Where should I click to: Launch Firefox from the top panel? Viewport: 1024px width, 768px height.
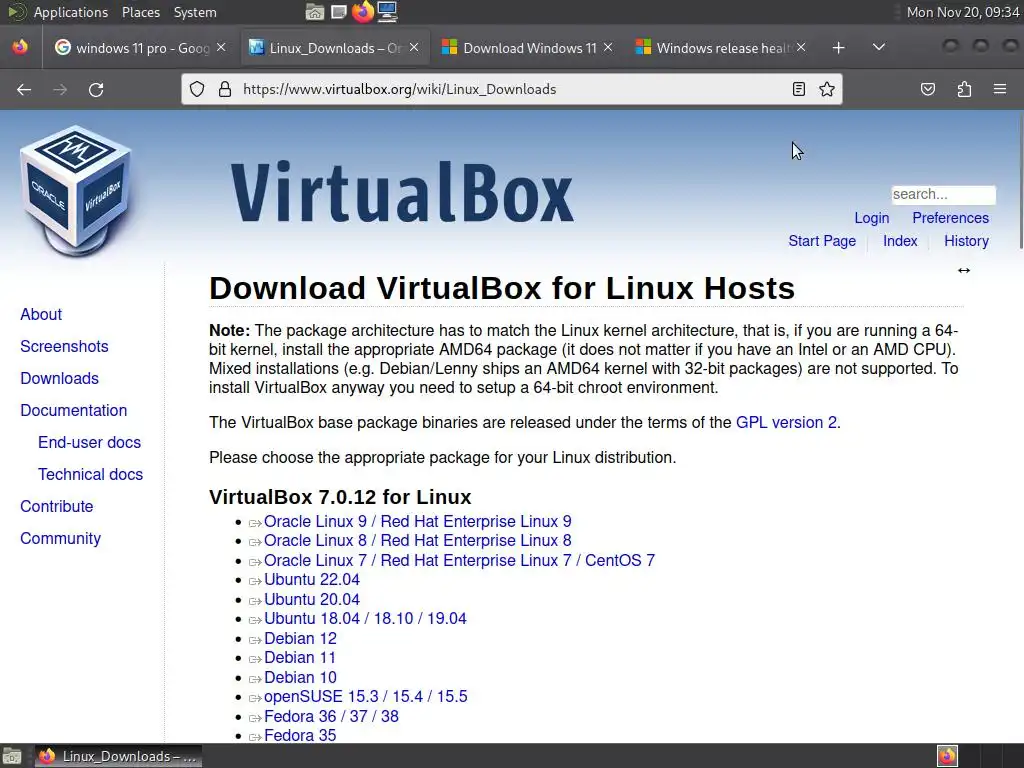pos(363,12)
